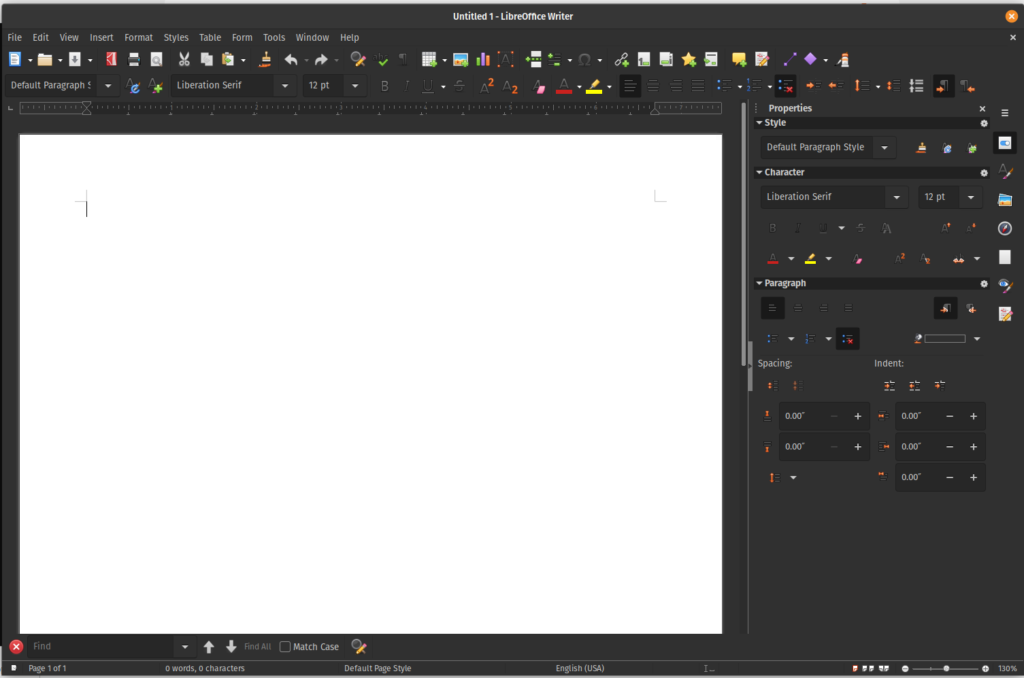
Task: Insert a bookmark with the star icon
Action: click(x=688, y=59)
